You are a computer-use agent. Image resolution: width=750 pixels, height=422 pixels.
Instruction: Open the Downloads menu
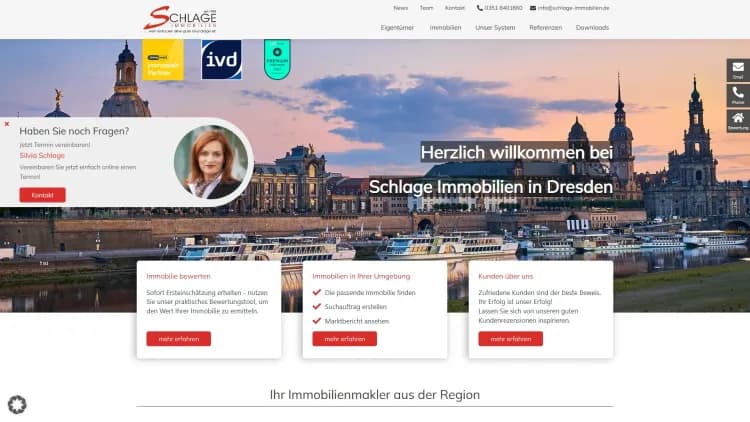click(x=593, y=28)
